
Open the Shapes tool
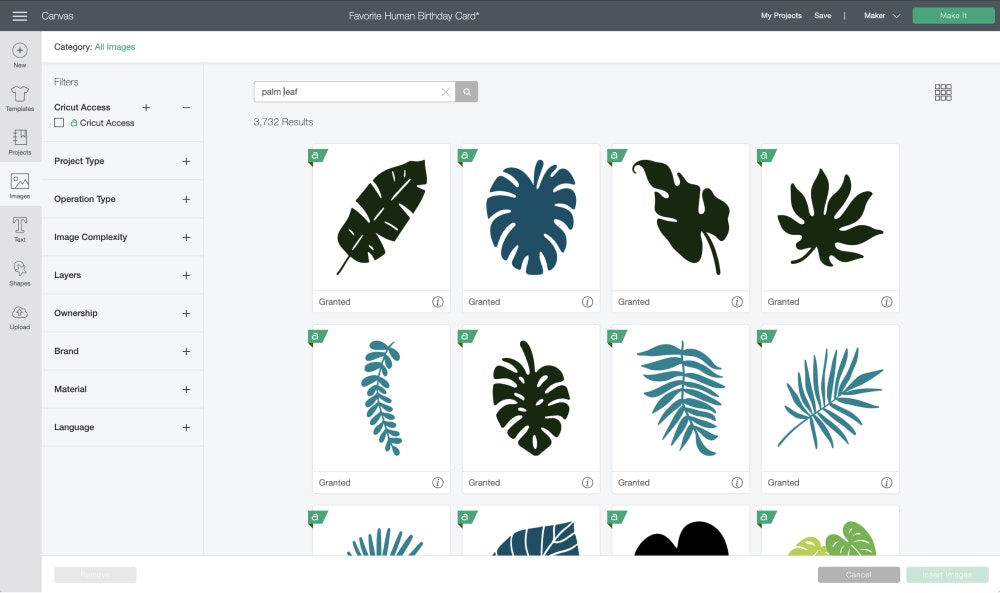click(x=20, y=274)
